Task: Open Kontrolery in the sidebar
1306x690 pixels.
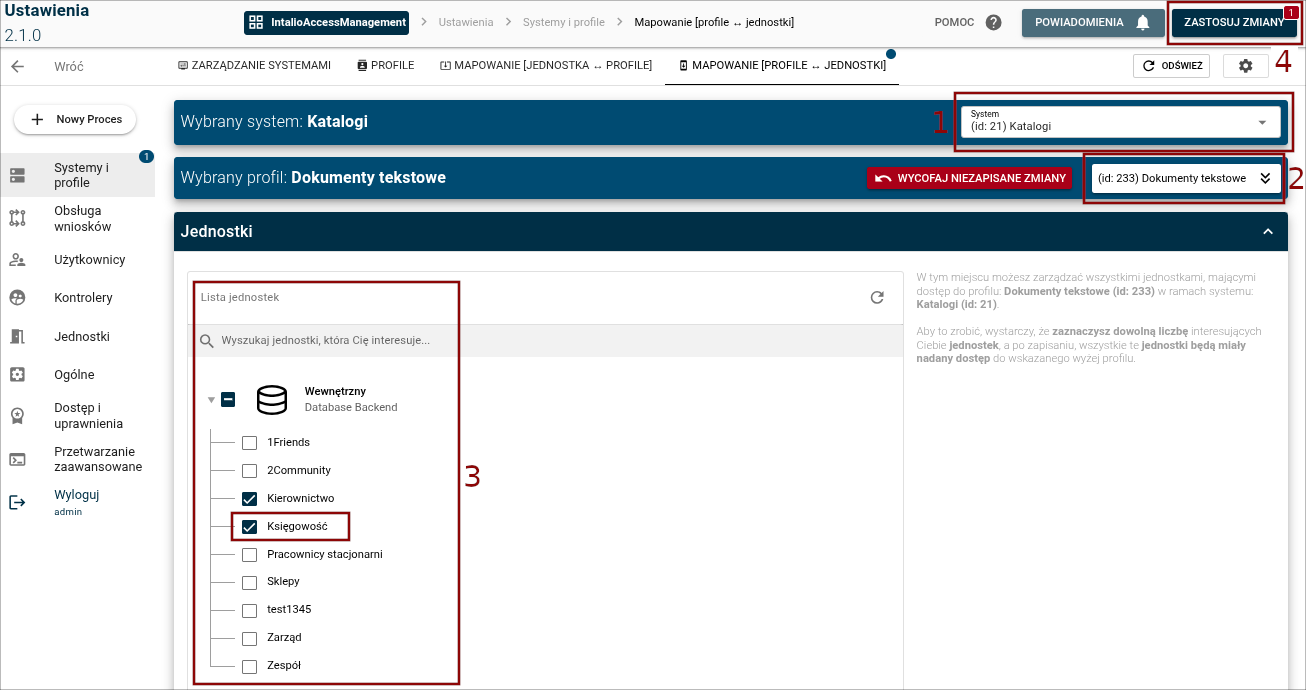Action: [x=78, y=298]
